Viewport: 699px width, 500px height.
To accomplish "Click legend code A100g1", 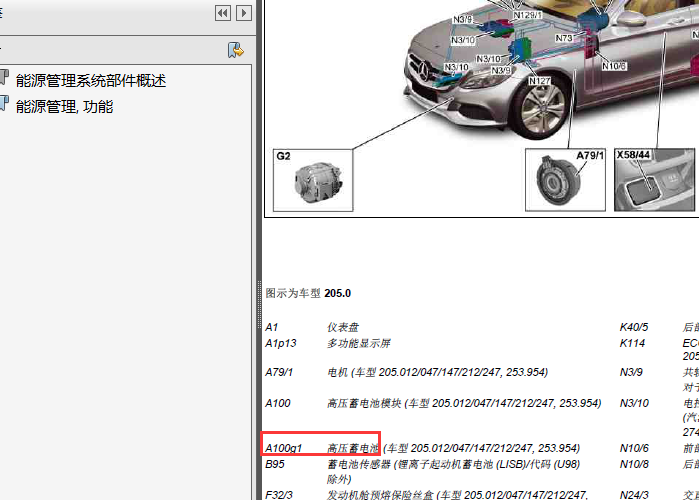I will 284,448.
